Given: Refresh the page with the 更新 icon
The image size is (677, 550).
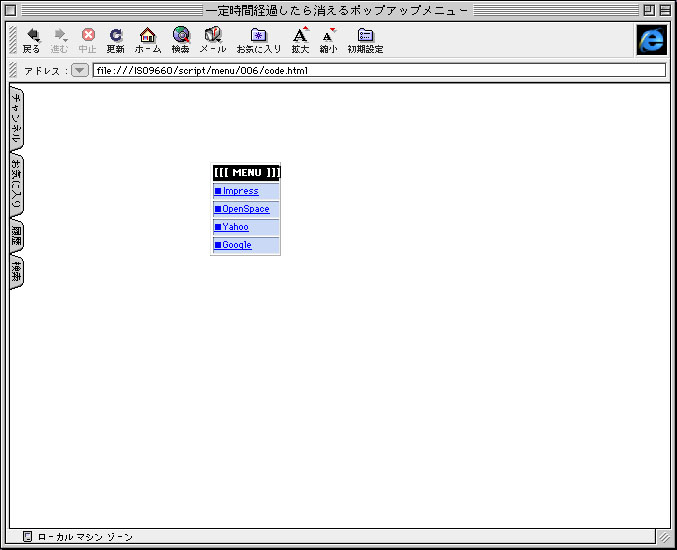Looking at the screenshot, I should pyautogui.click(x=116, y=40).
